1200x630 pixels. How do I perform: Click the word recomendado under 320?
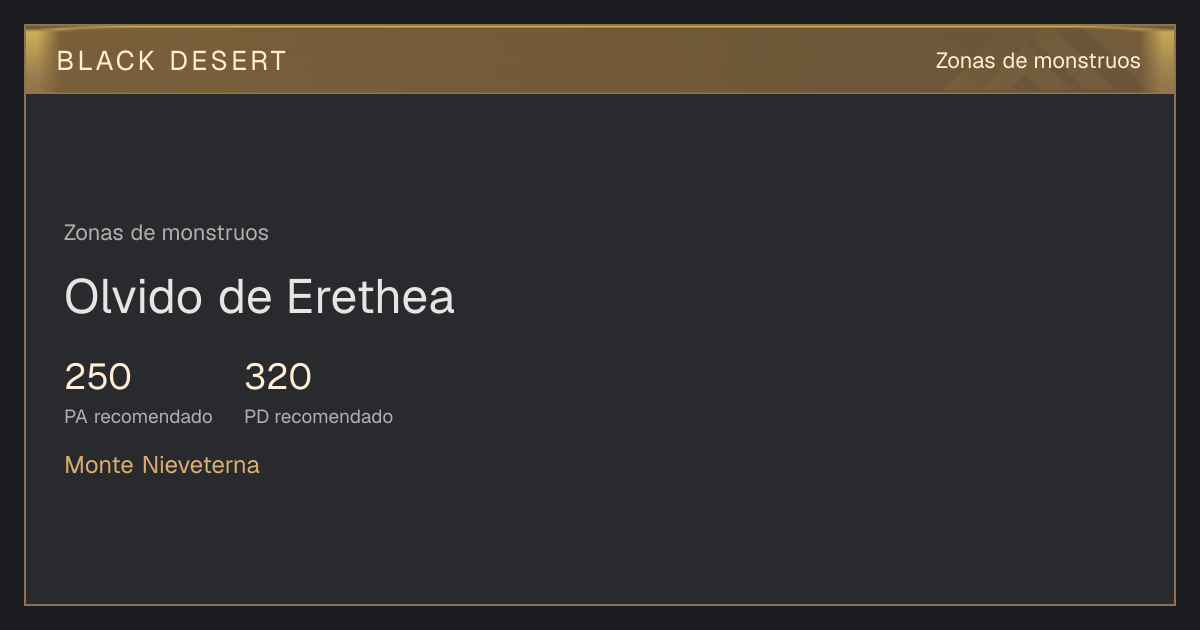point(333,417)
